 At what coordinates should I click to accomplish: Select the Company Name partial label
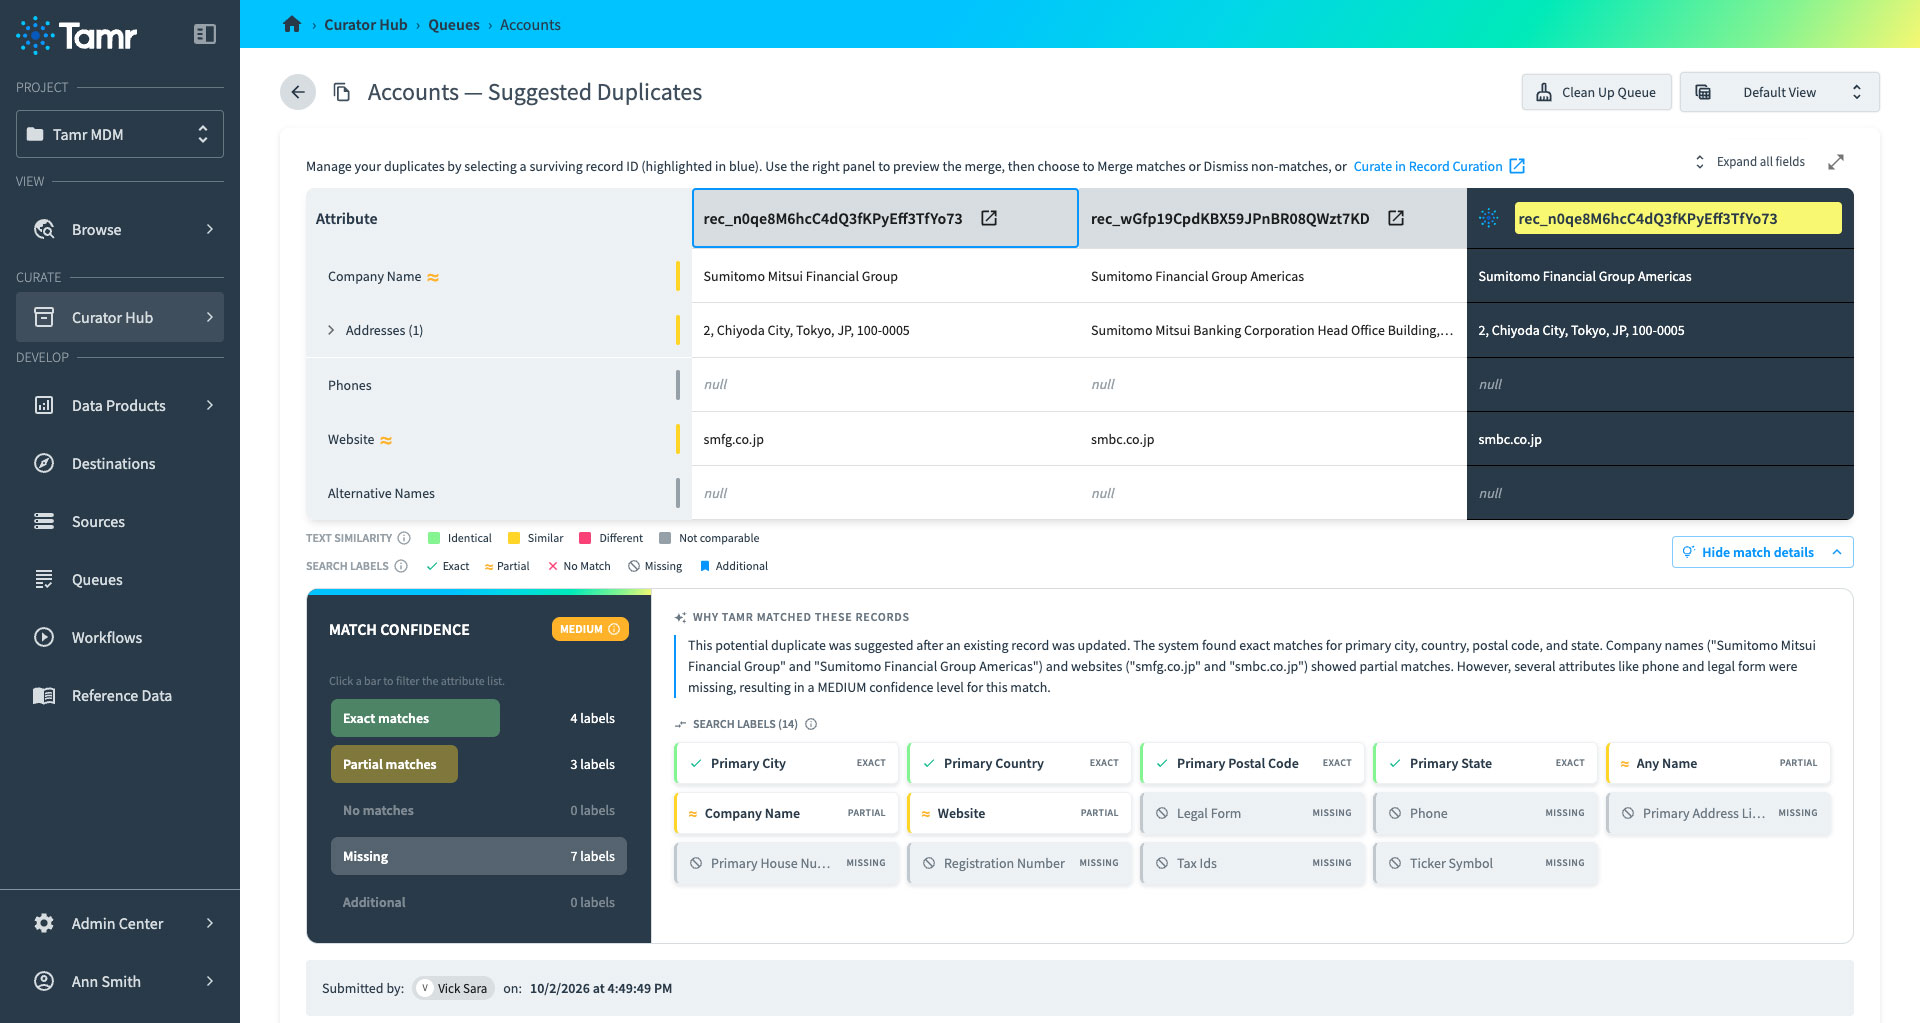click(787, 813)
